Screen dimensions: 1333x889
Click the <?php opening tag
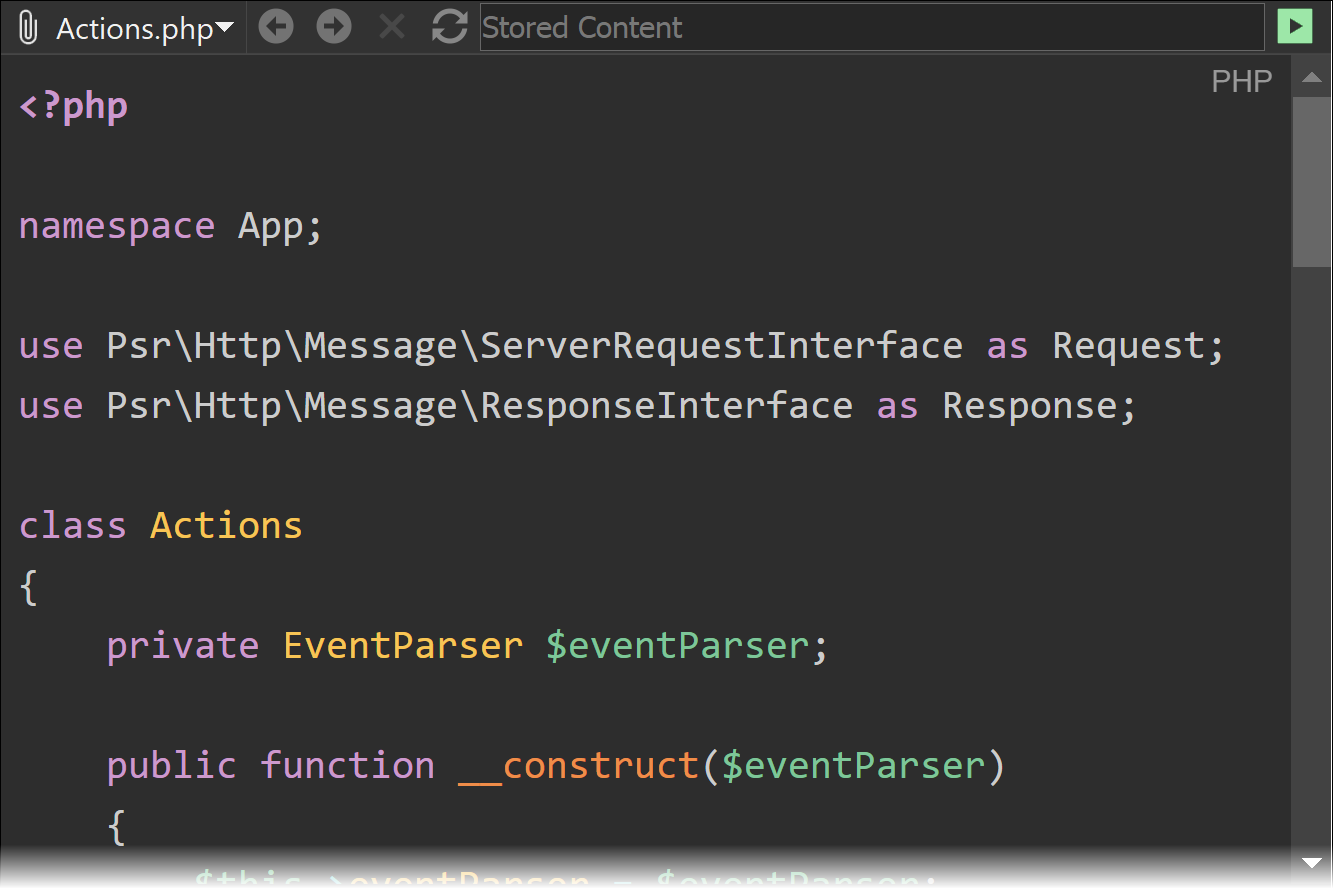click(73, 106)
